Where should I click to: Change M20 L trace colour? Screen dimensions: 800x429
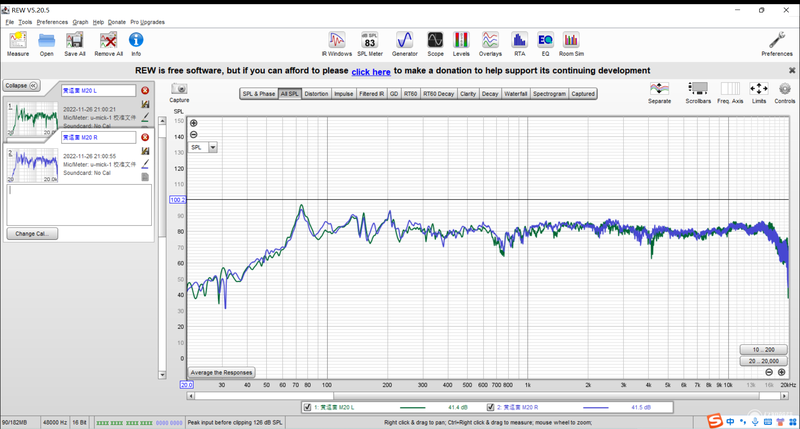point(145,117)
